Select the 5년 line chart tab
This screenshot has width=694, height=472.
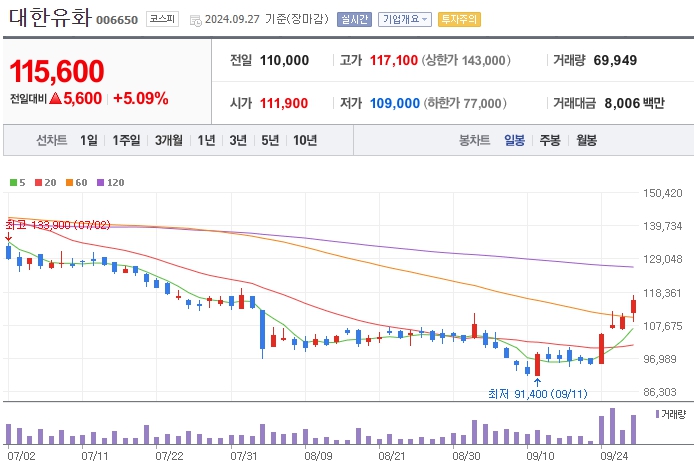tap(270, 140)
